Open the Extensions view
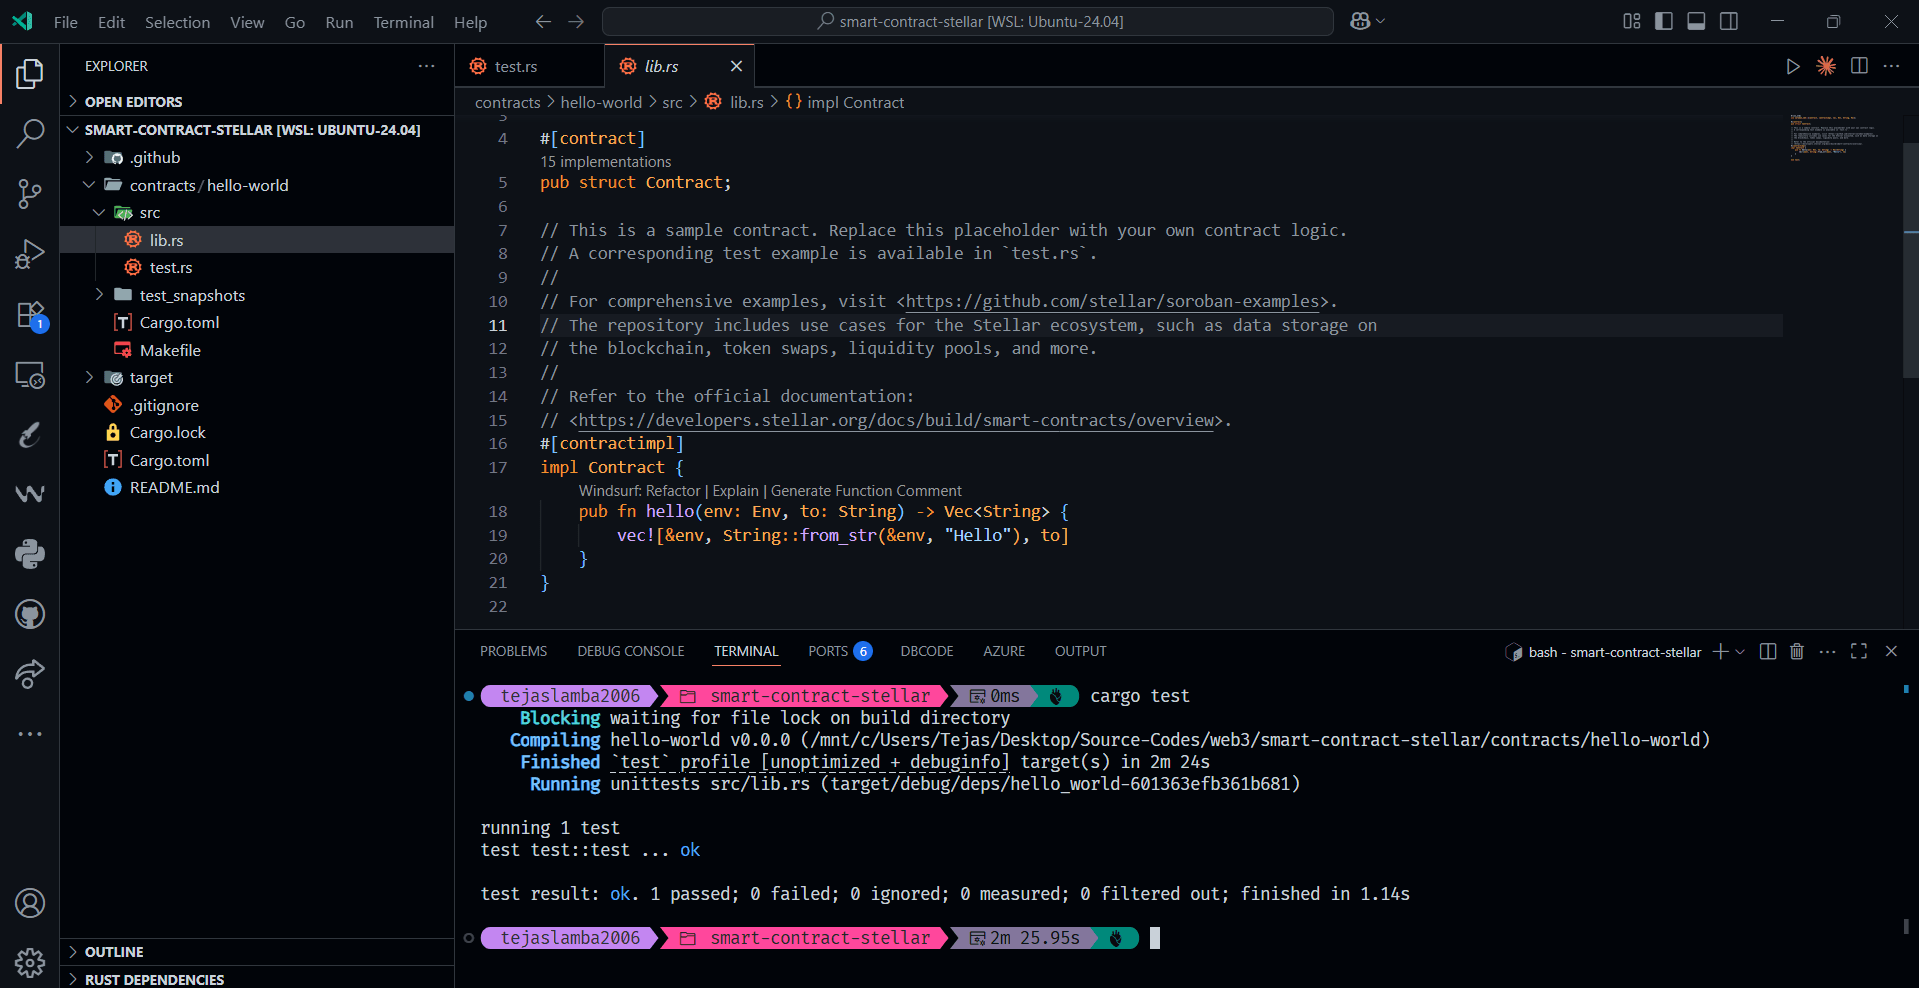Image resolution: width=1919 pixels, height=988 pixels. point(30,315)
